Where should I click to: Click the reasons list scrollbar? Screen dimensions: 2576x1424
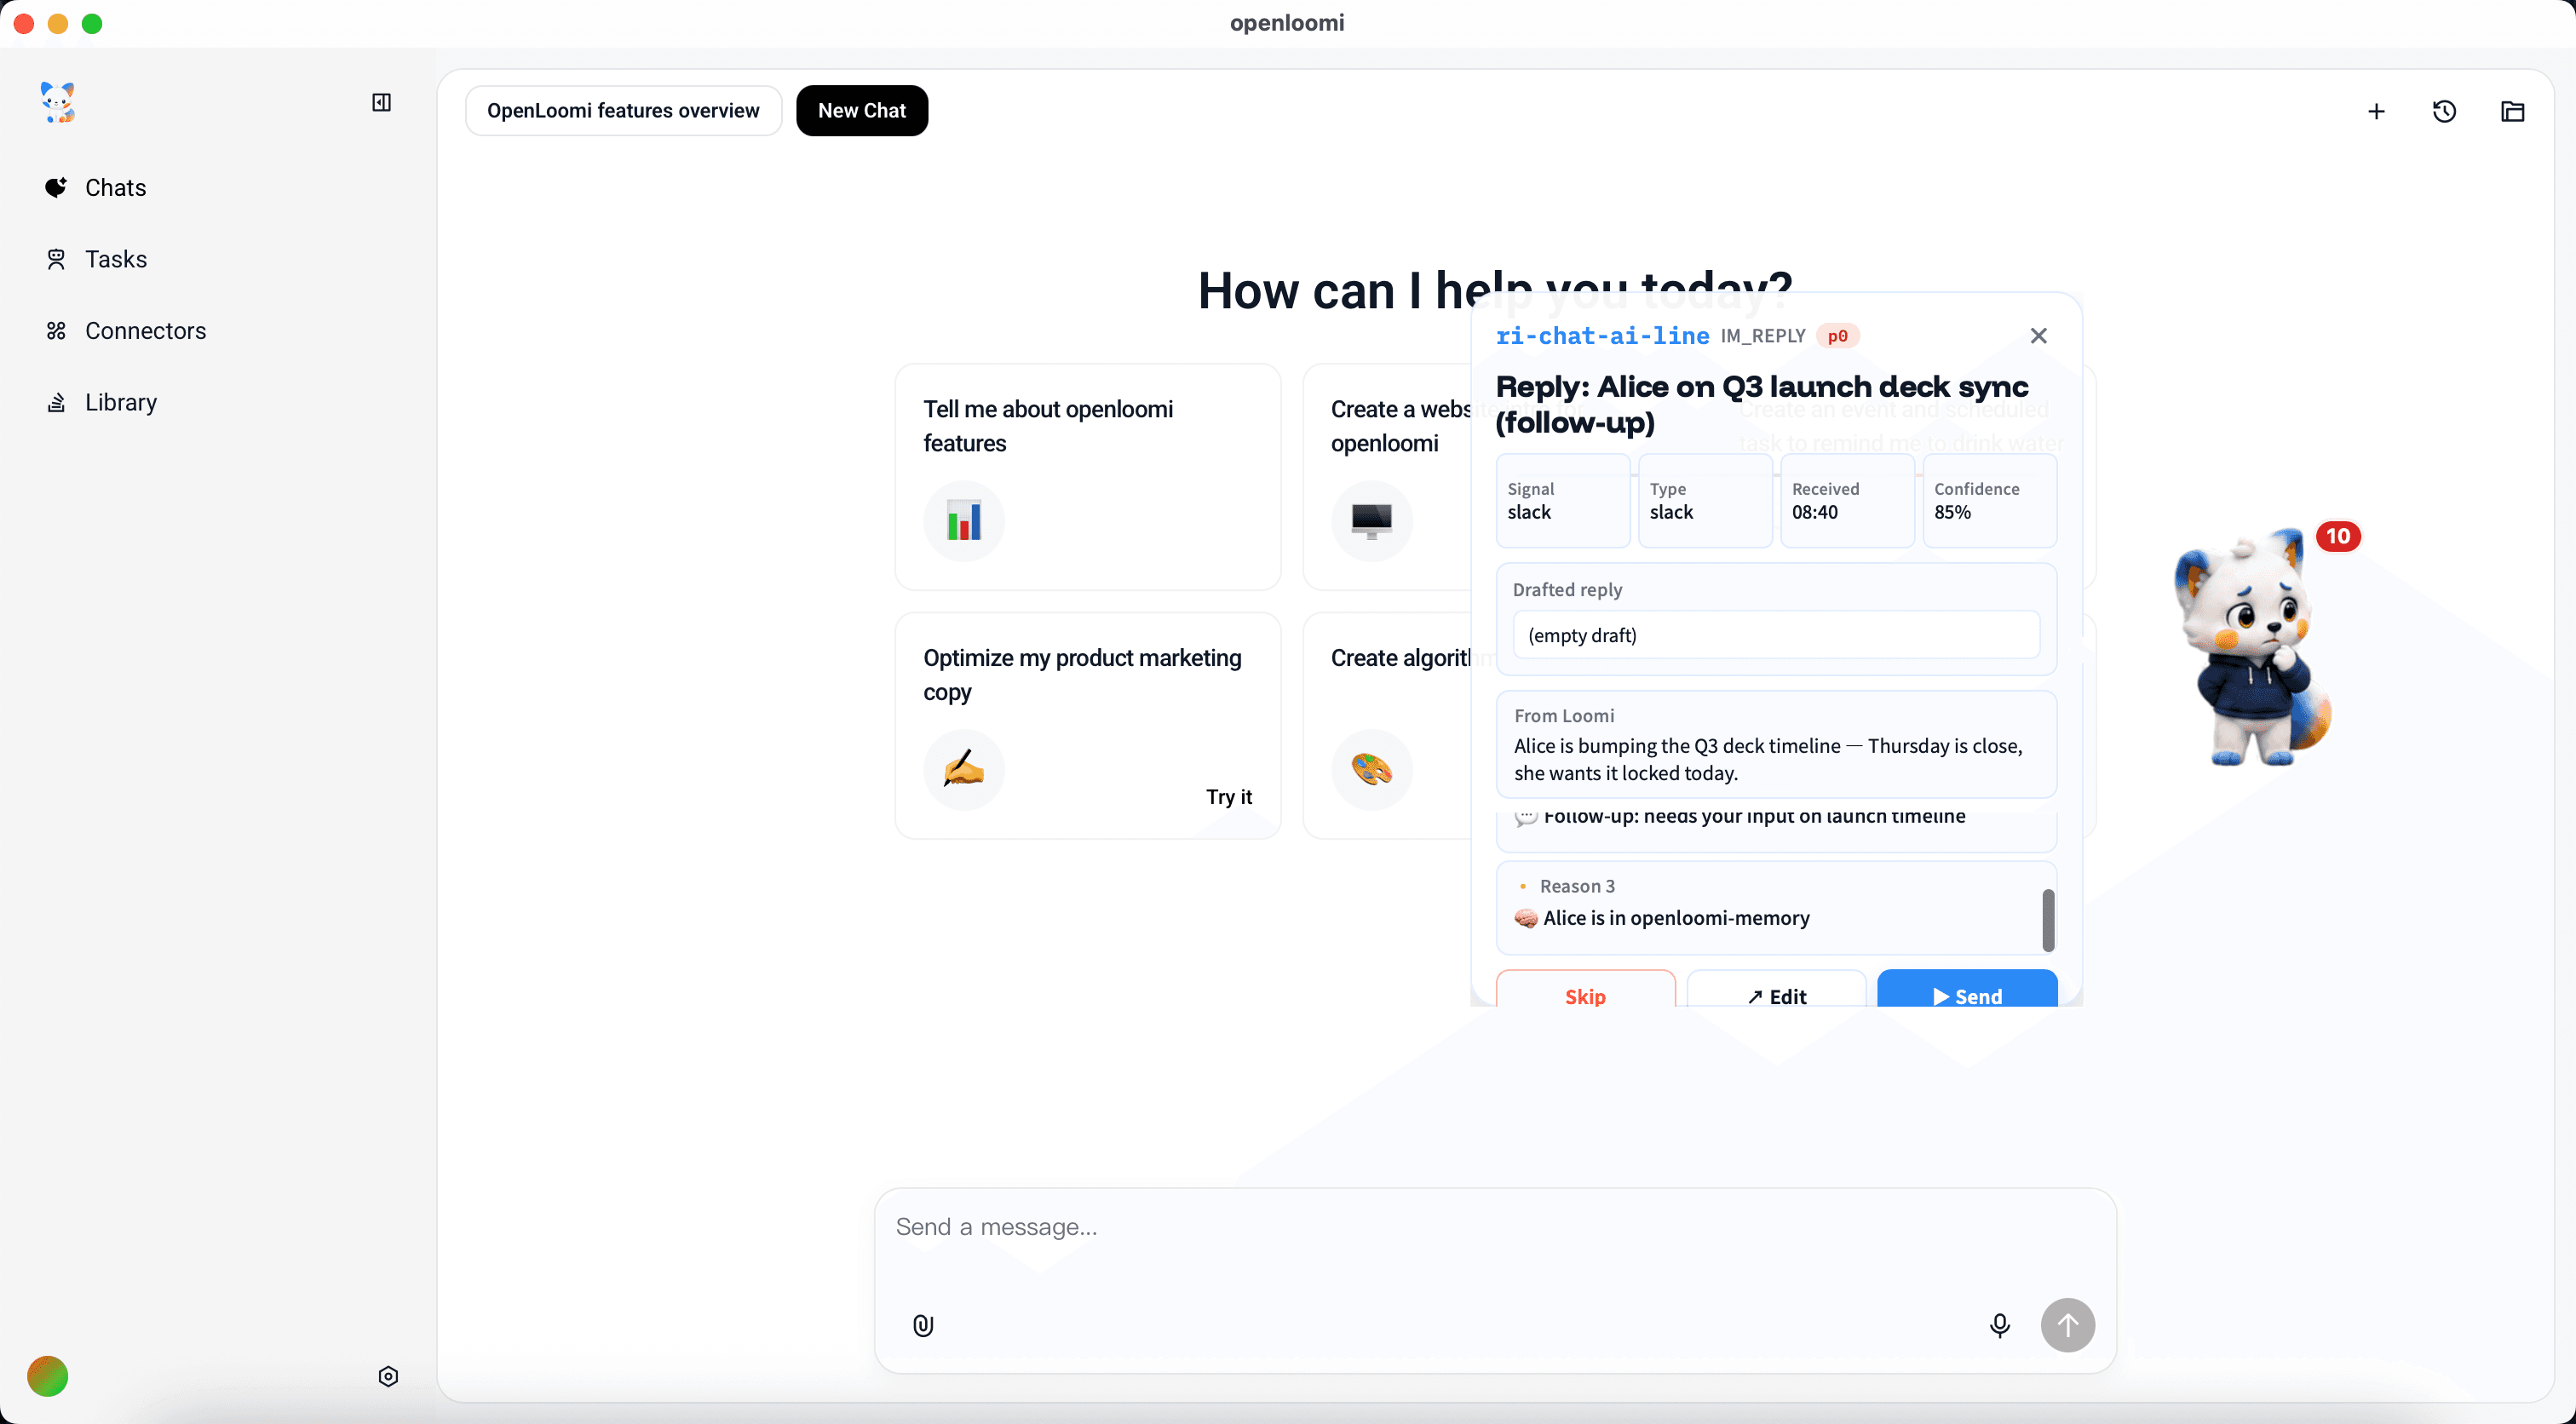coord(2047,919)
